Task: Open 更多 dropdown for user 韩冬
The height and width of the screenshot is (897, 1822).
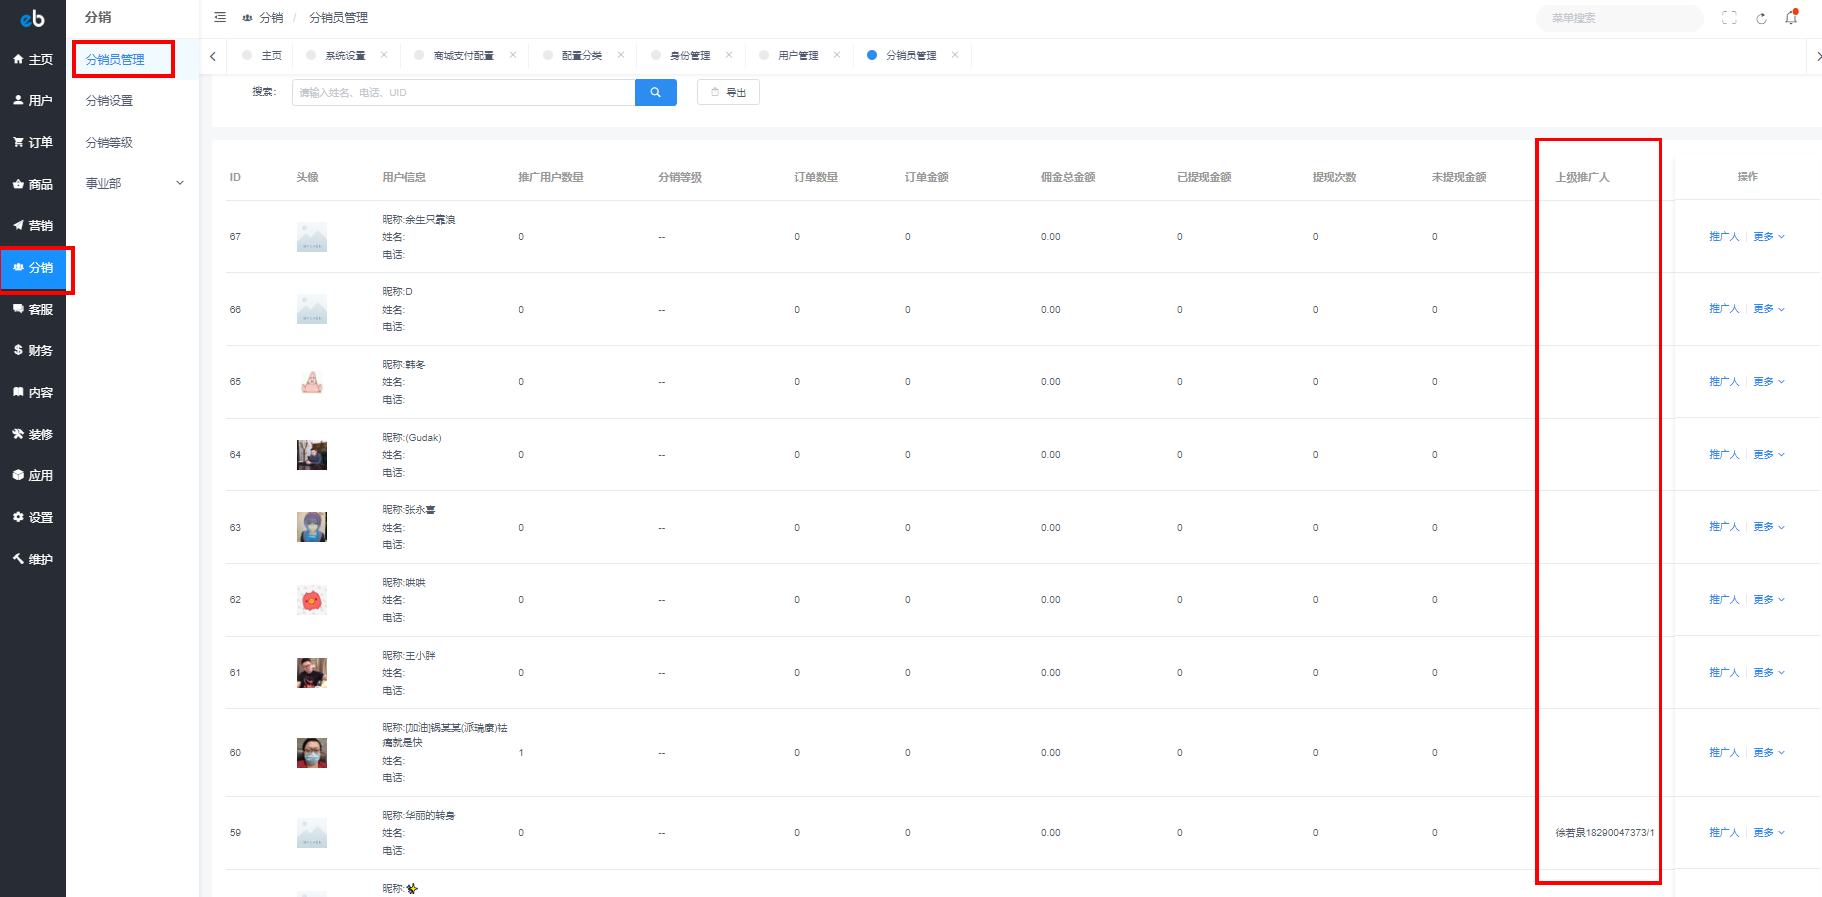Action: pos(1768,382)
